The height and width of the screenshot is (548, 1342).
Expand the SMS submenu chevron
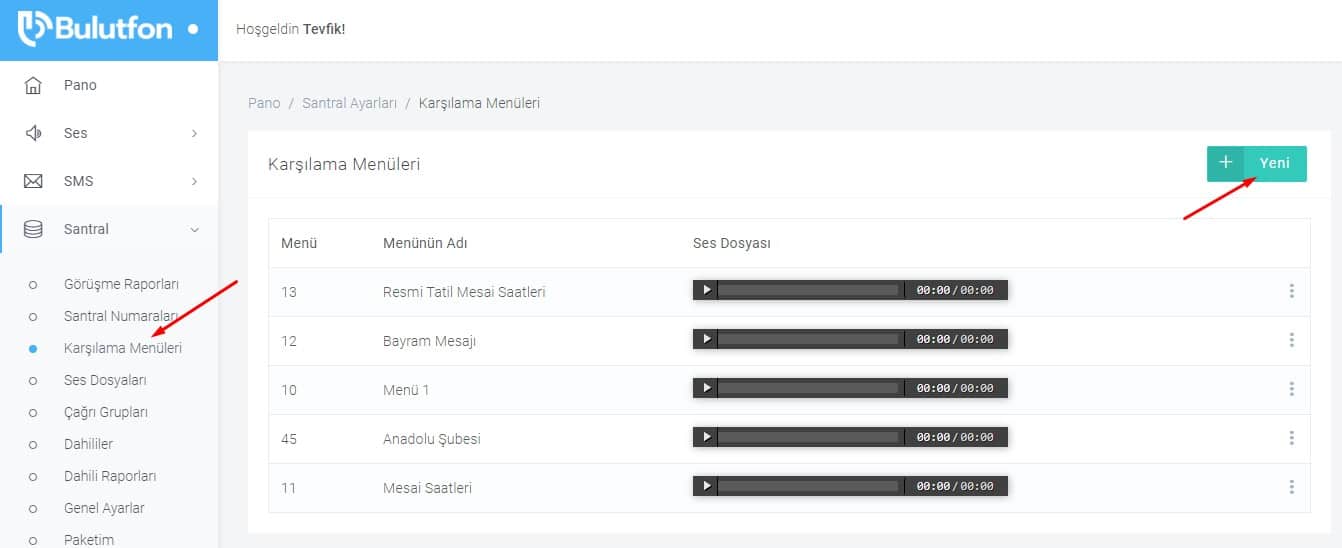194,181
